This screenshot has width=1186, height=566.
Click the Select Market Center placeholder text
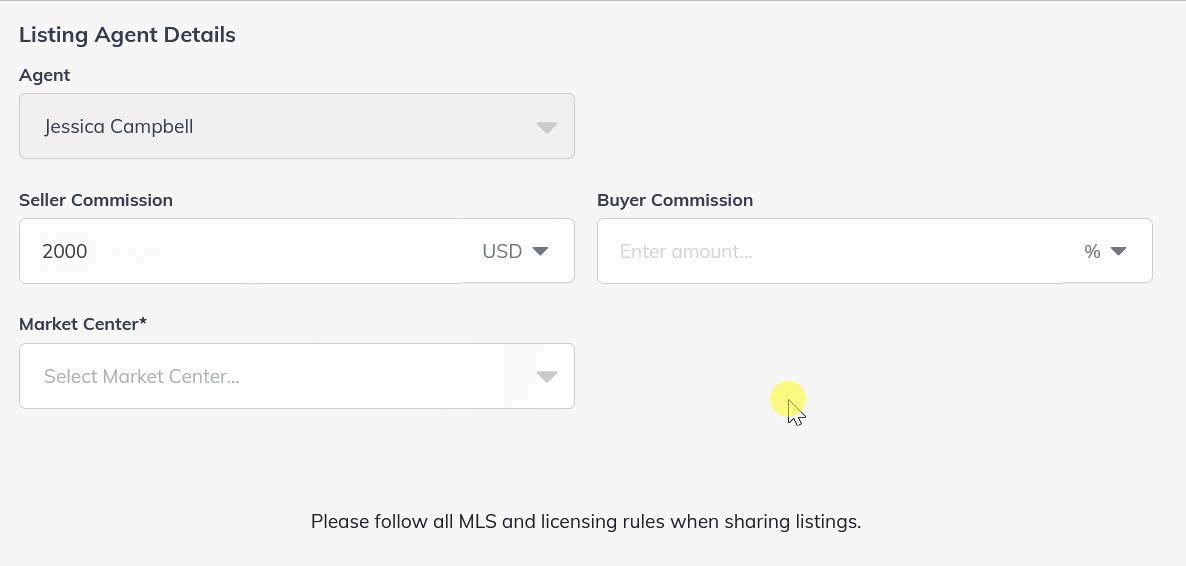click(142, 377)
